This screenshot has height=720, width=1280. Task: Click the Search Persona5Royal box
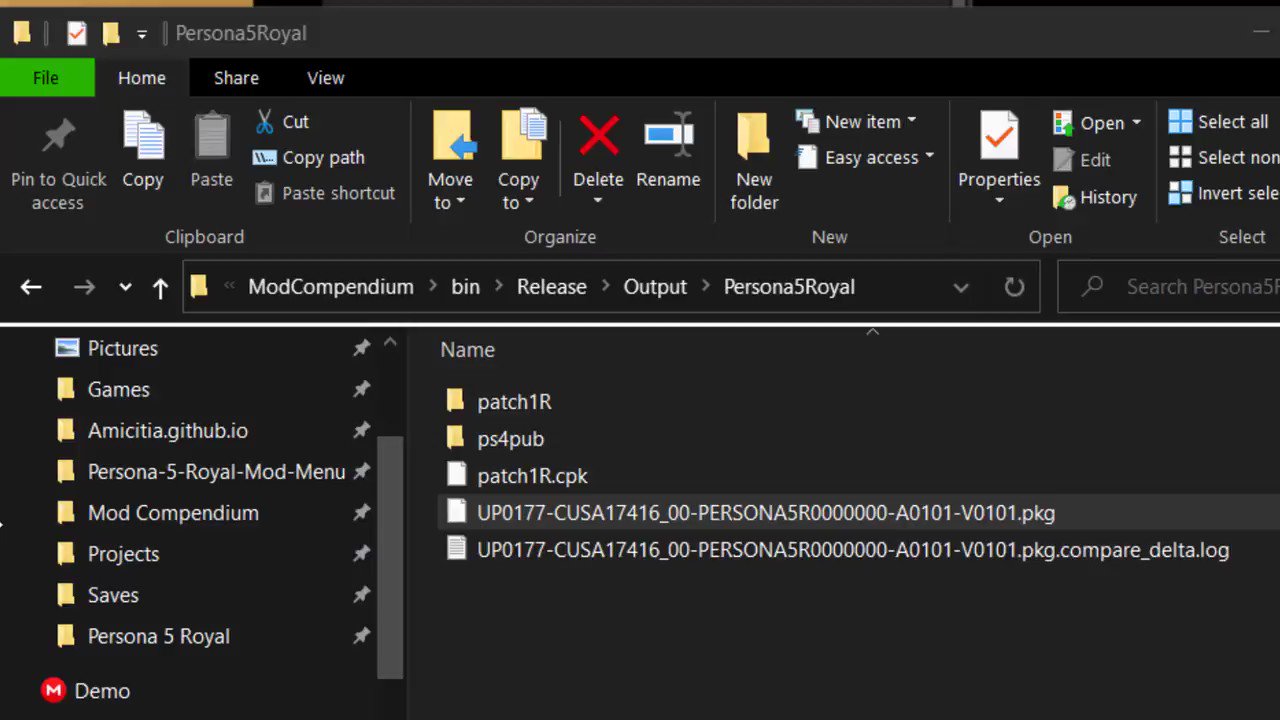[1170, 287]
